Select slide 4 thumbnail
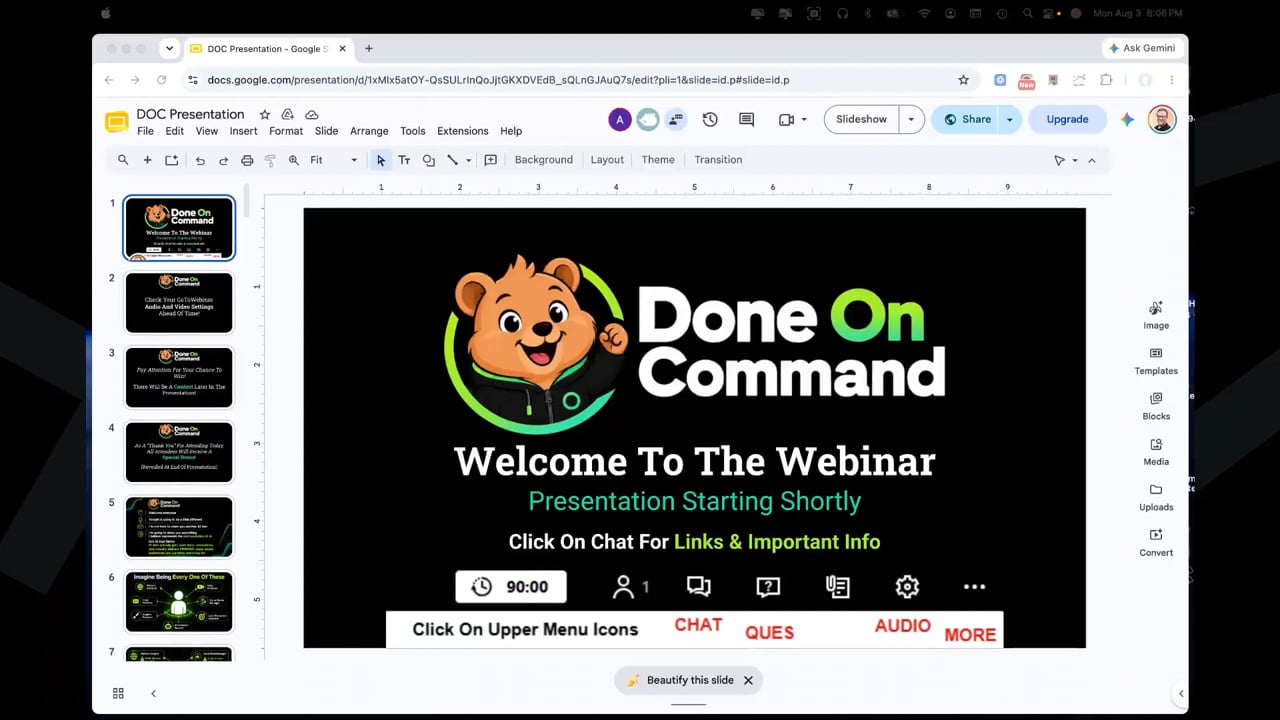The image size is (1280, 720). pyautogui.click(x=179, y=452)
